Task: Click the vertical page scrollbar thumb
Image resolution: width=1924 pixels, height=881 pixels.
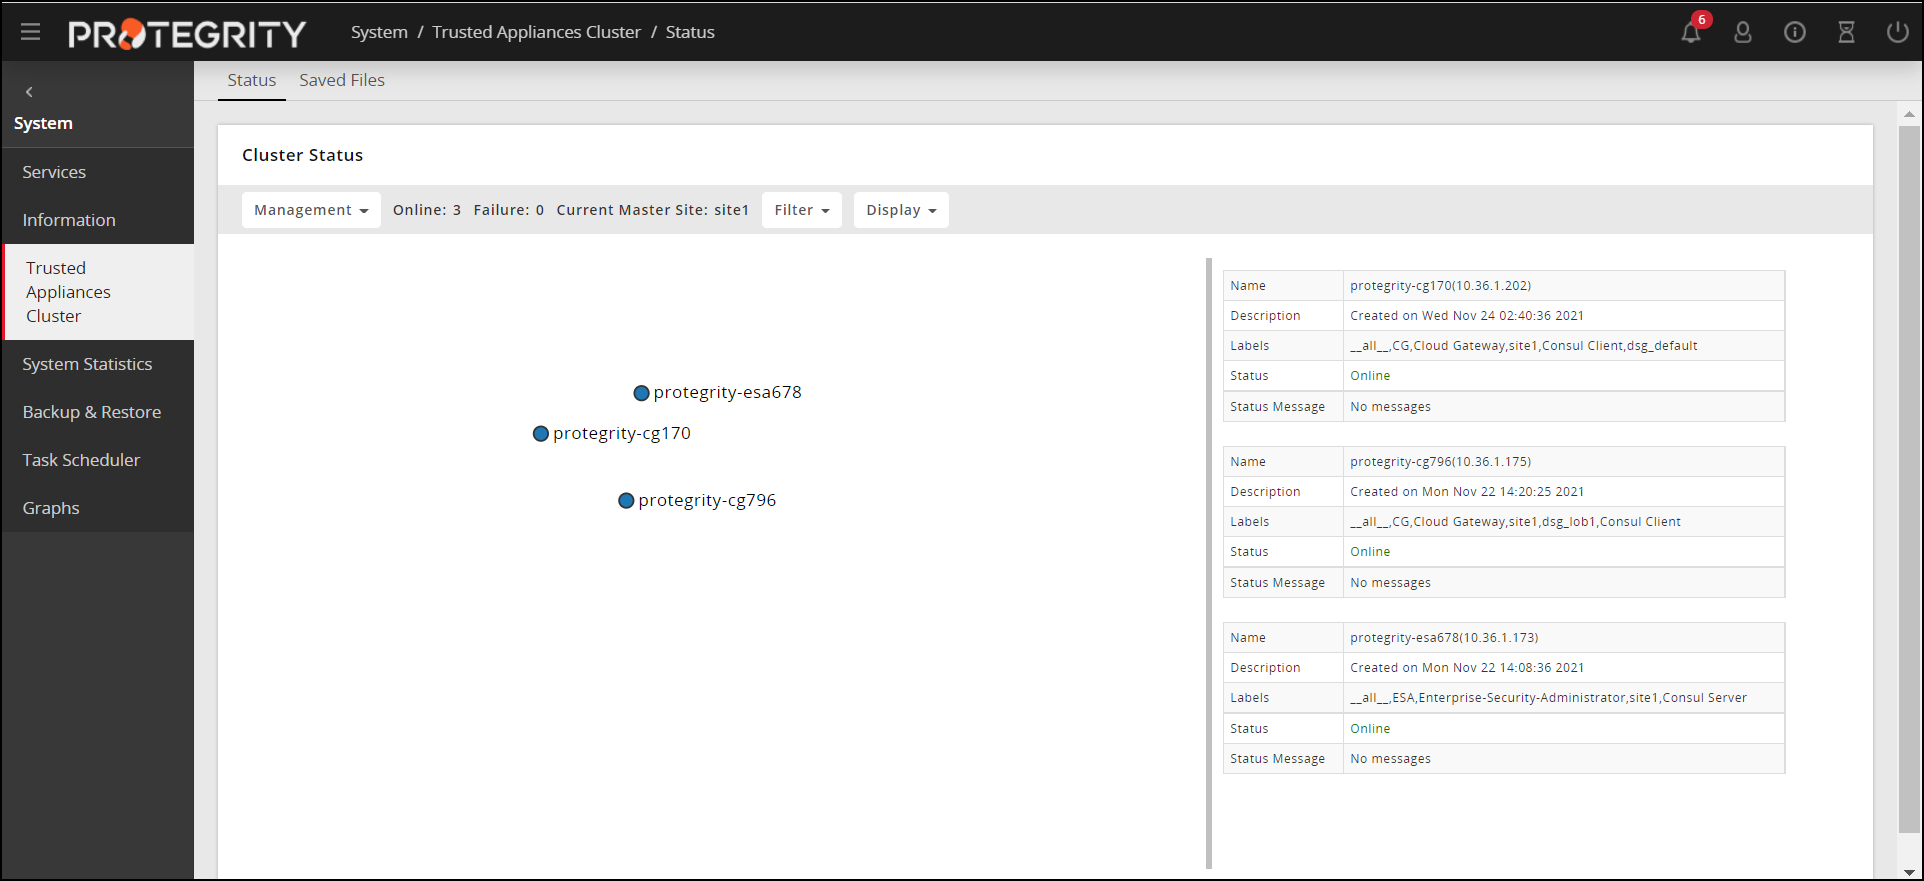Action: [x=1910, y=480]
